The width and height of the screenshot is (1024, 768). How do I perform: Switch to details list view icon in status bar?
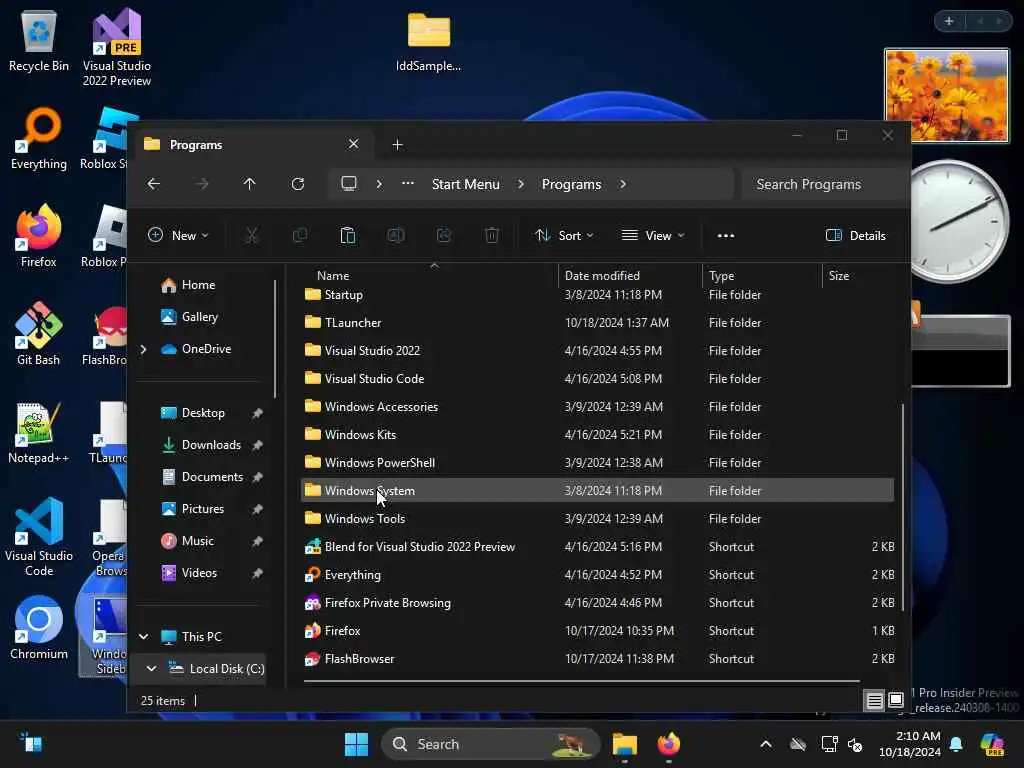[874, 701]
